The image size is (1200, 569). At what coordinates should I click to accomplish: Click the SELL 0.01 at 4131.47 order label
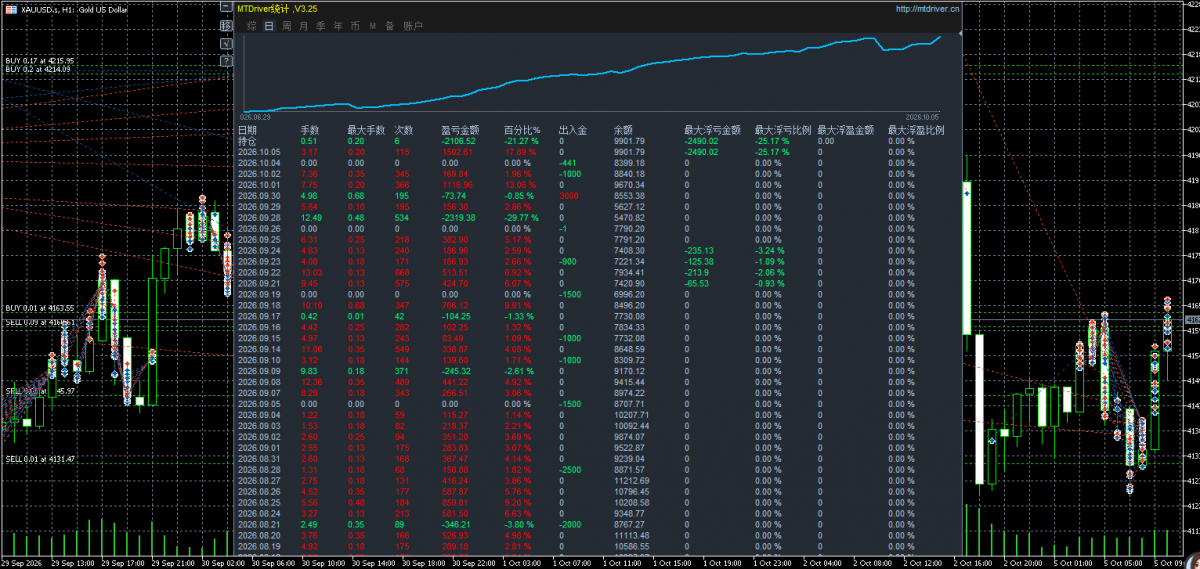click(x=39, y=459)
